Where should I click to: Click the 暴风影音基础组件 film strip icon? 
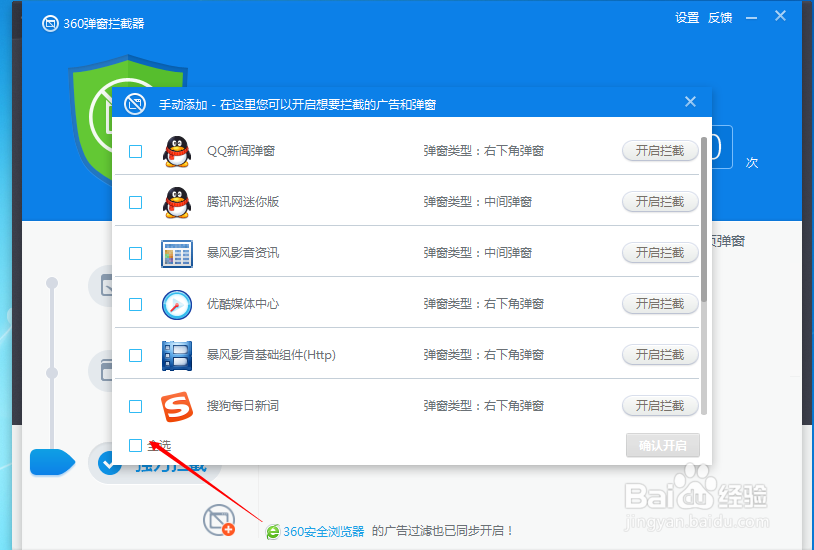pyautogui.click(x=177, y=356)
